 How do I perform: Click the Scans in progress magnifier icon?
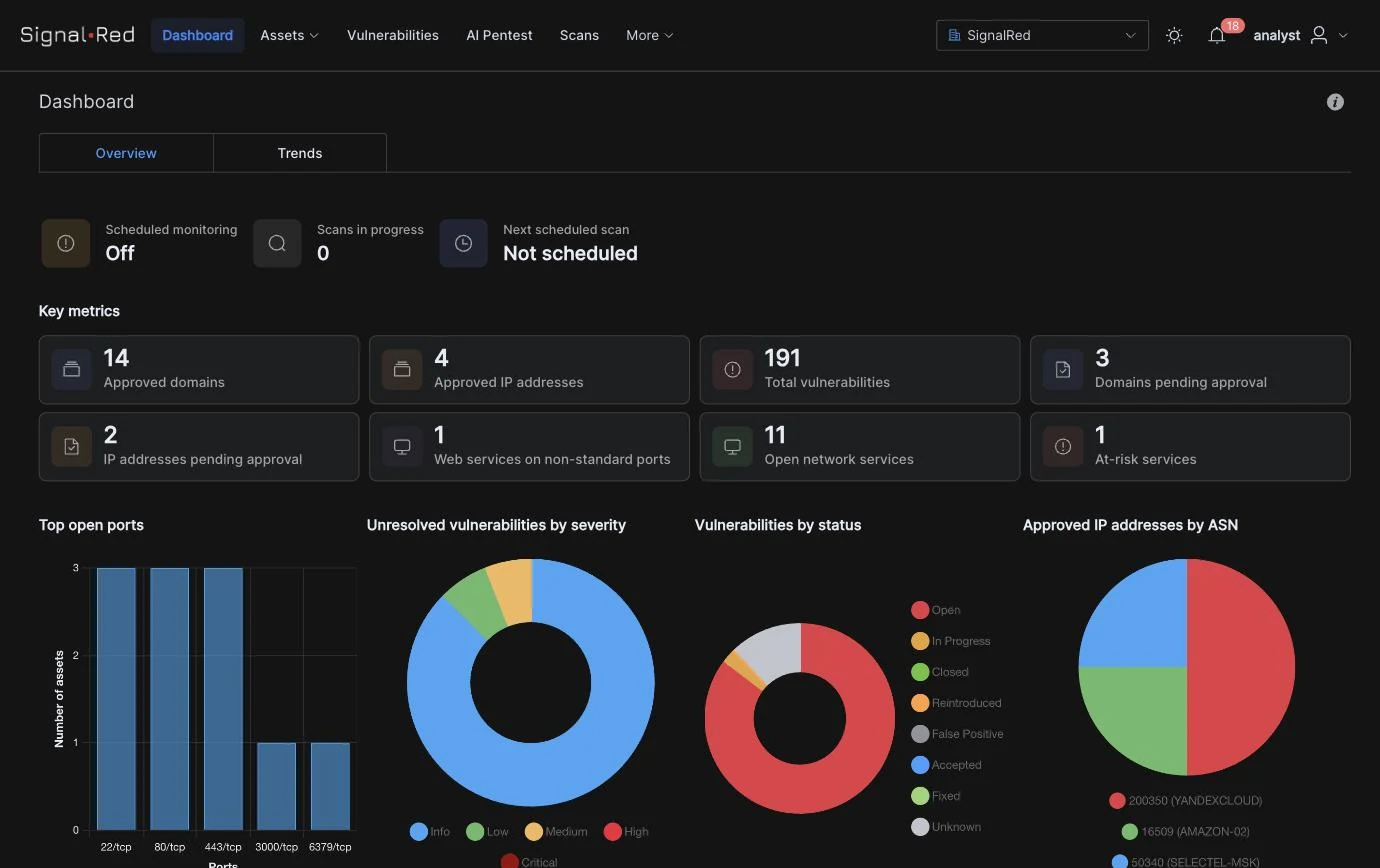point(277,243)
